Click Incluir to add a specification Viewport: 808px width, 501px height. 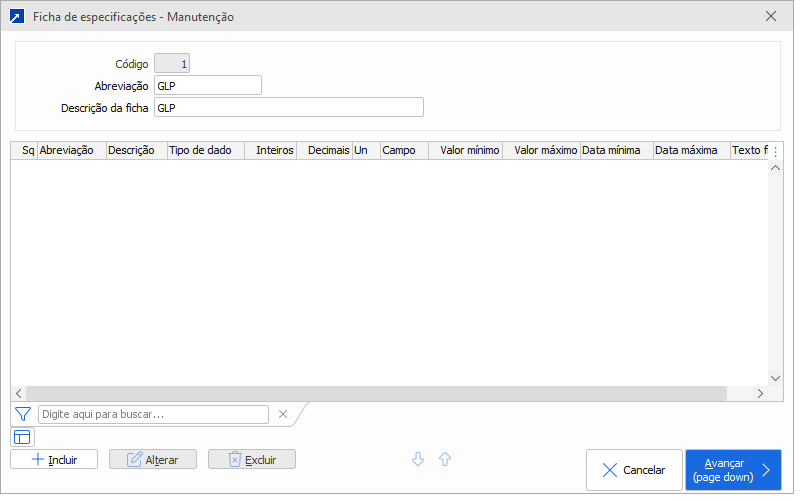tap(54, 459)
